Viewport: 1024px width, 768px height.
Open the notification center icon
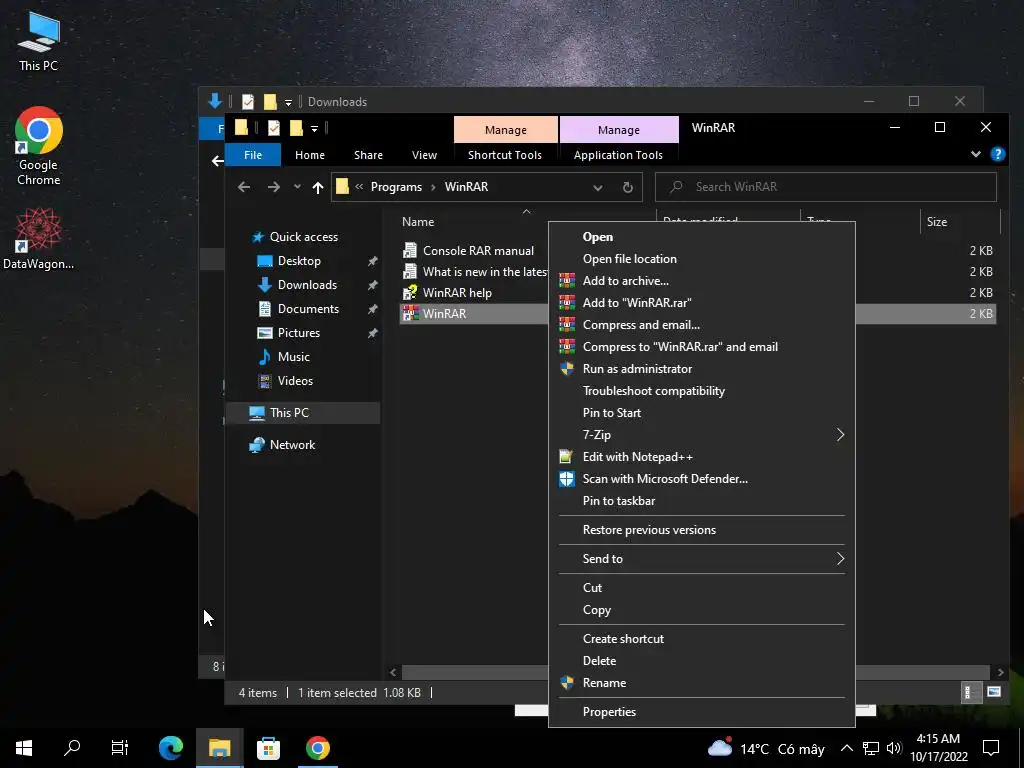coord(991,748)
